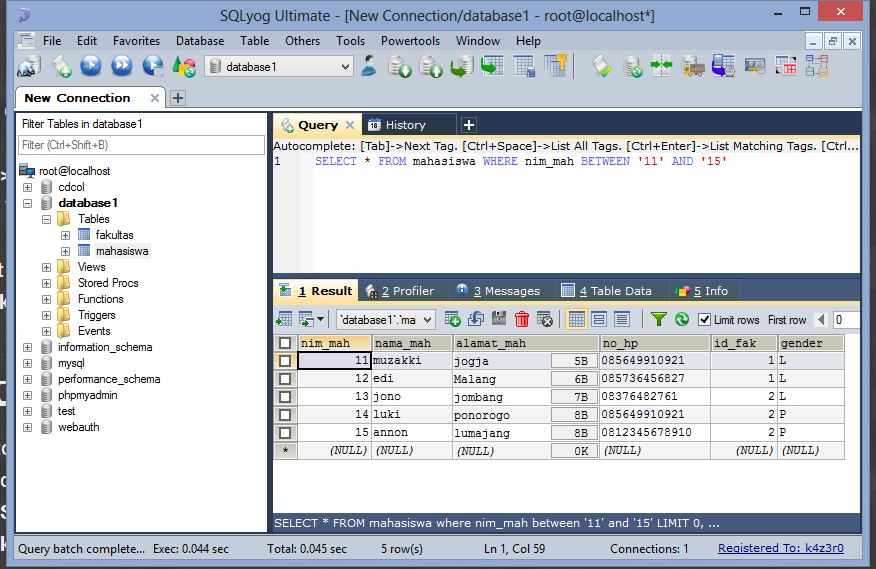Click the red delete rows trash icon
876x569 pixels.
522,319
